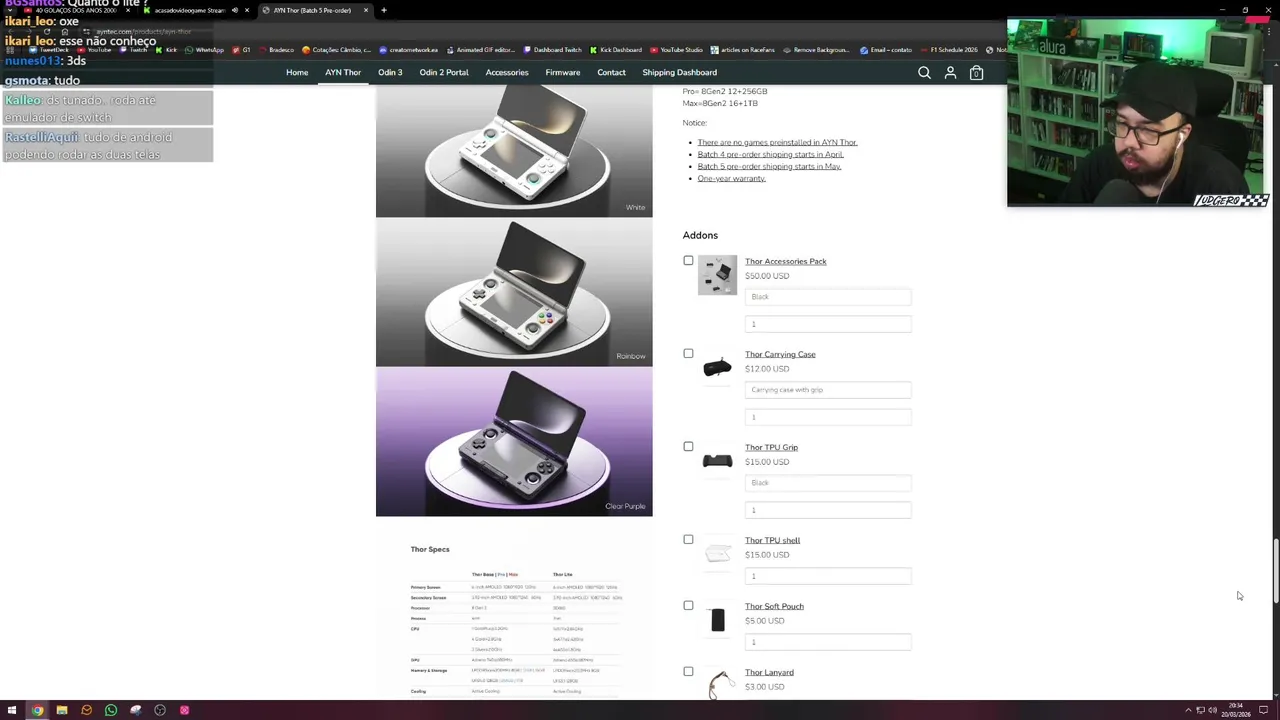This screenshot has width=1280, height=720.
Task: Open the pink app icon in taskbar
Action: (x=184, y=710)
